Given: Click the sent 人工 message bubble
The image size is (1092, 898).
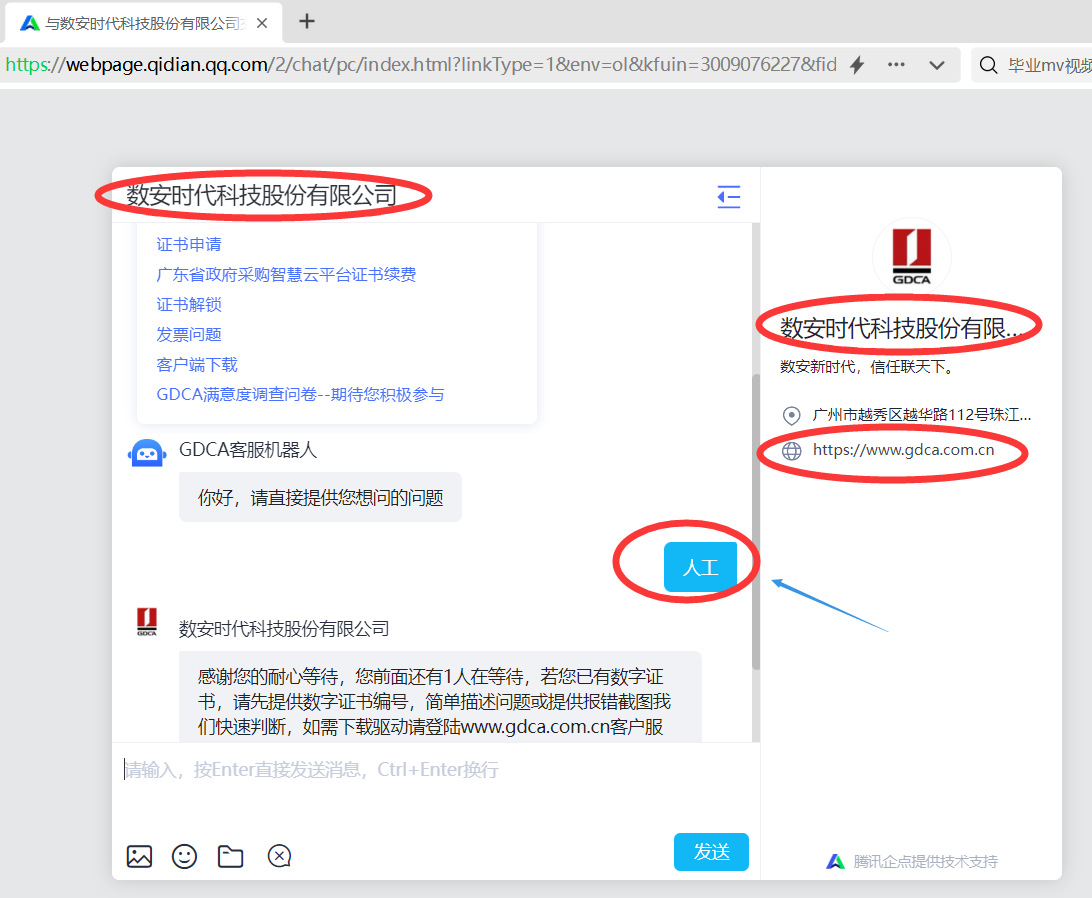Looking at the screenshot, I should 700,567.
